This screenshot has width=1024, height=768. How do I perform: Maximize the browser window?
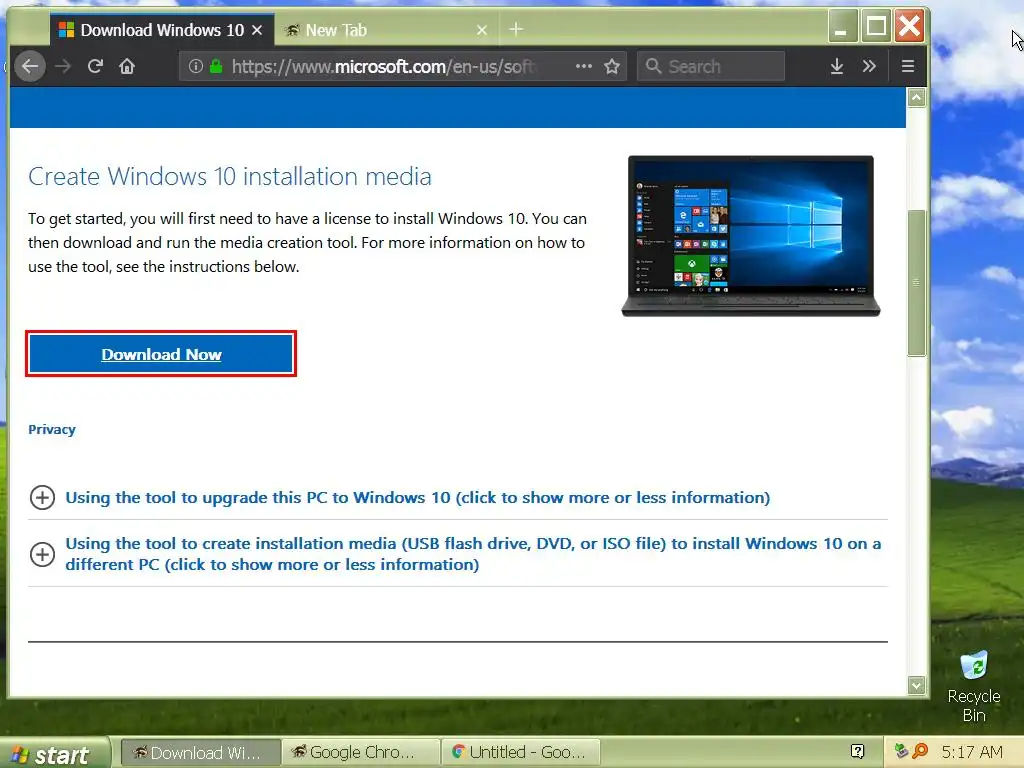[x=876, y=26]
